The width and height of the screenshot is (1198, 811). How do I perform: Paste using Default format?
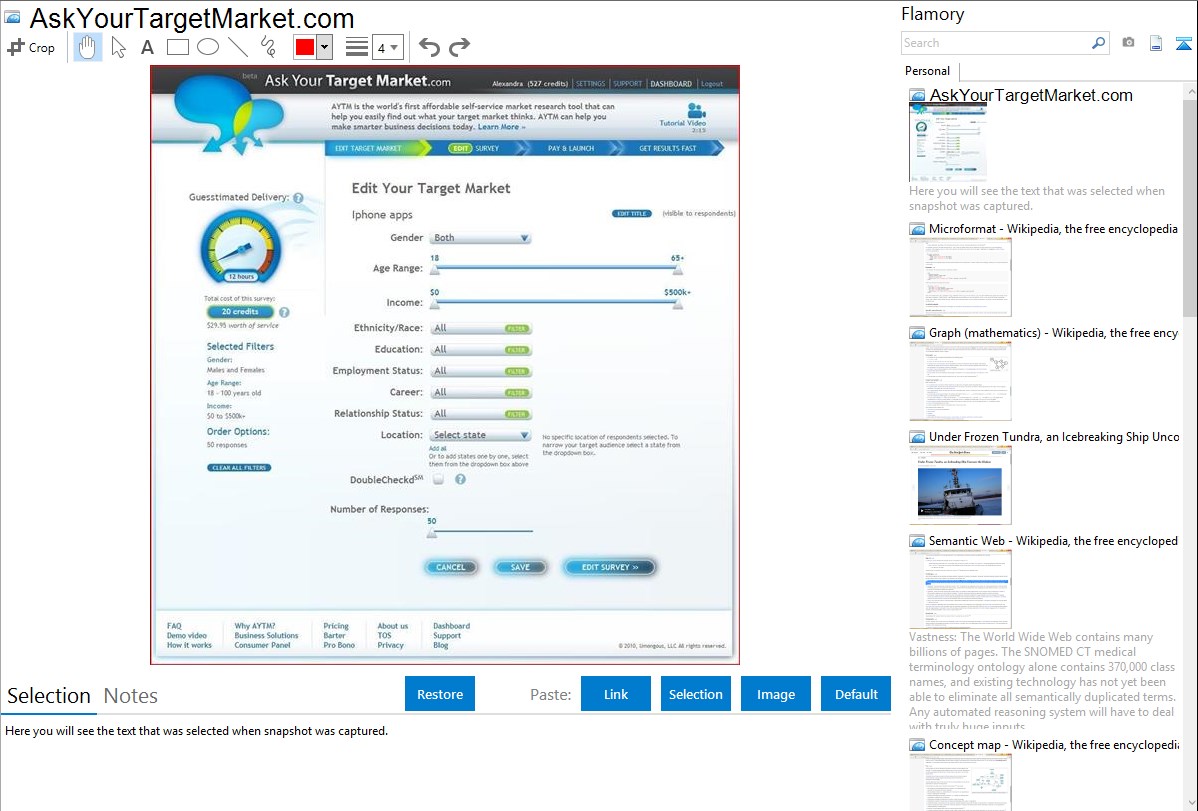(x=856, y=694)
